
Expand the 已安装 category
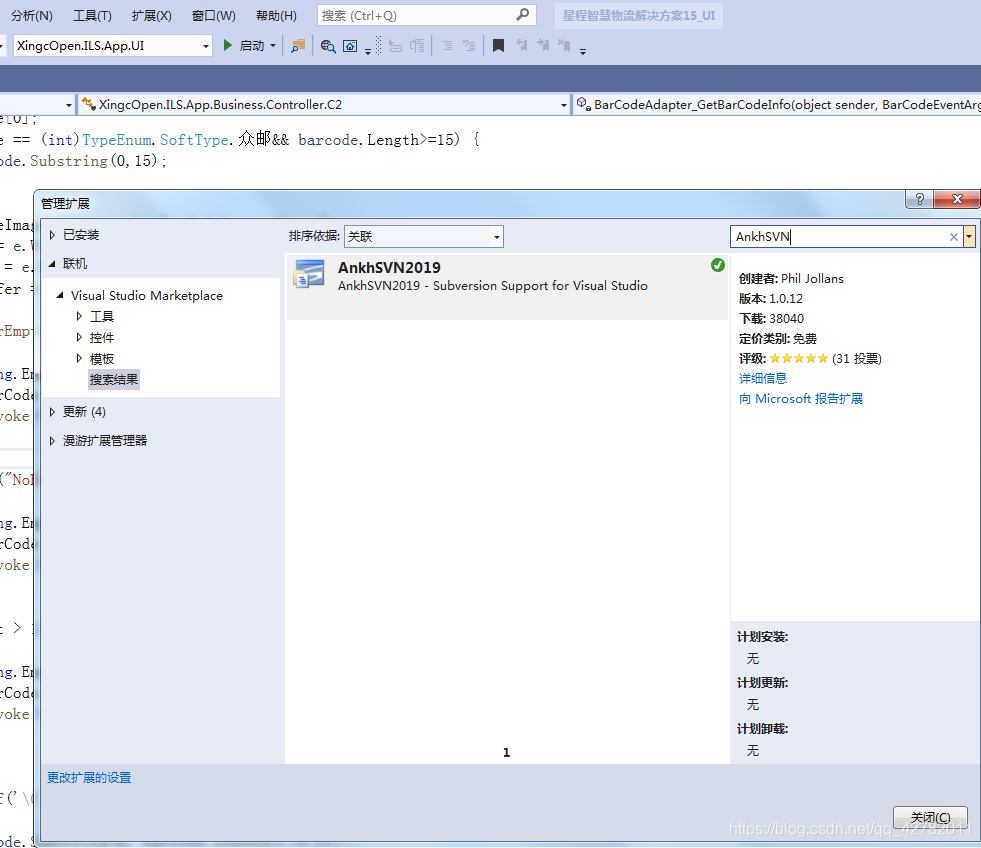point(53,235)
